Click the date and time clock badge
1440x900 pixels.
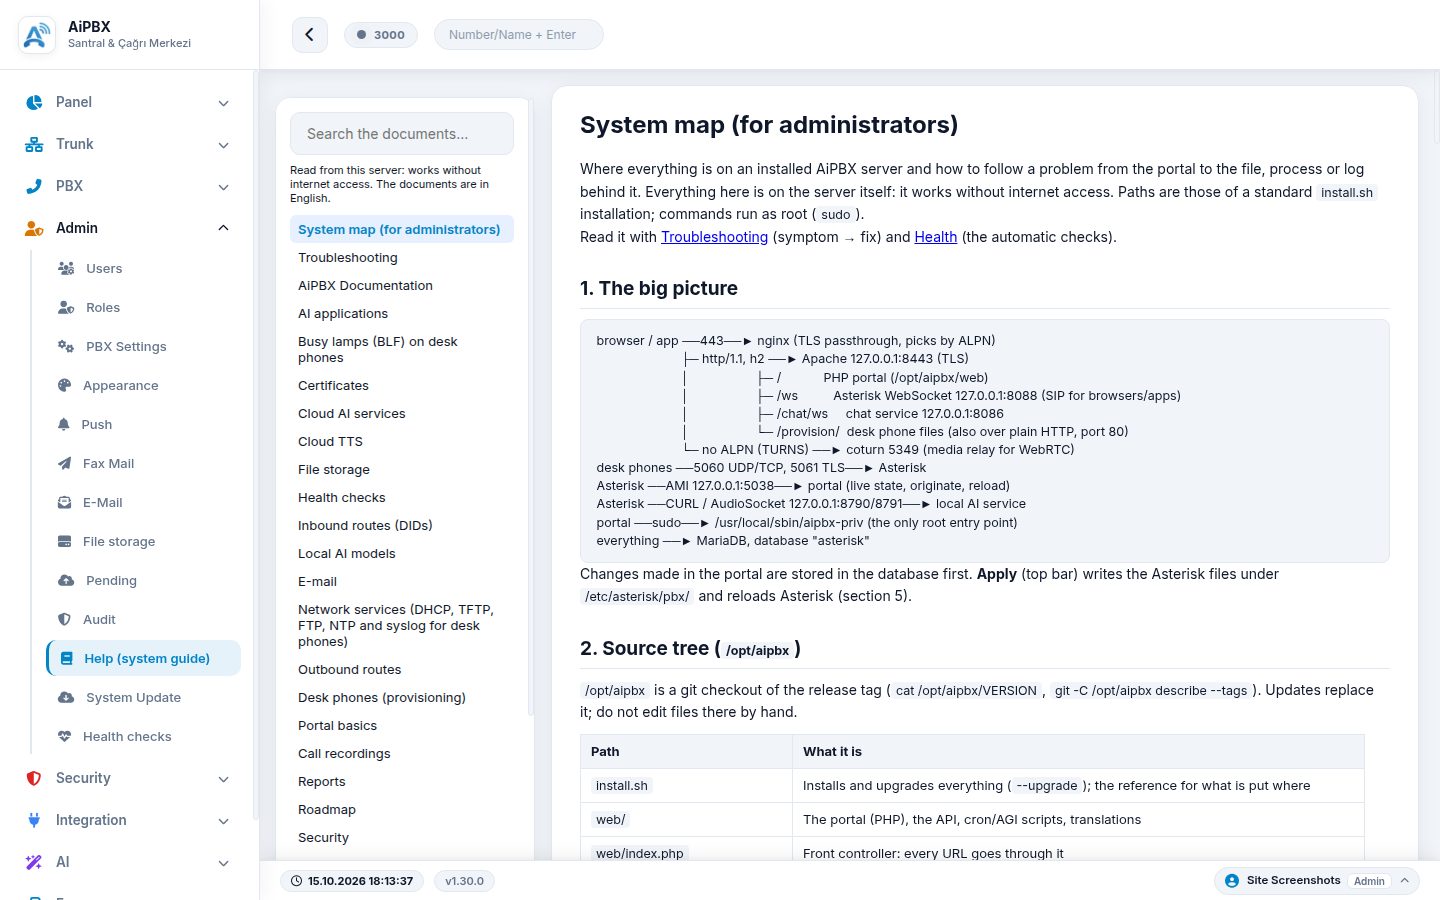pos(352,881)
